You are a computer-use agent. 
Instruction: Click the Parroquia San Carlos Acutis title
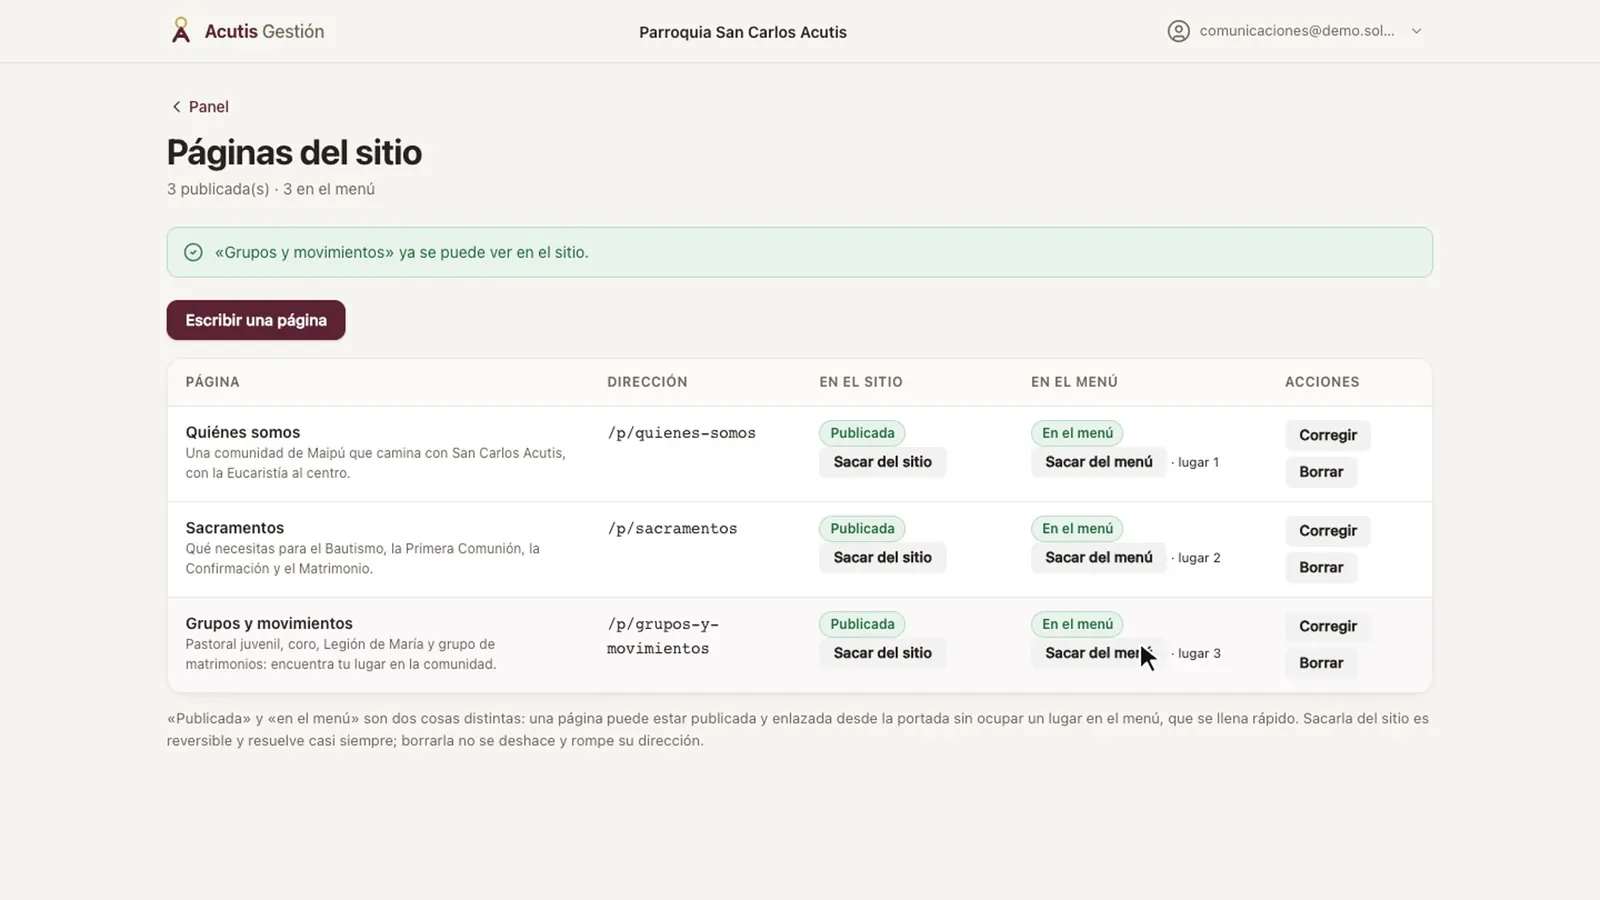743,32
